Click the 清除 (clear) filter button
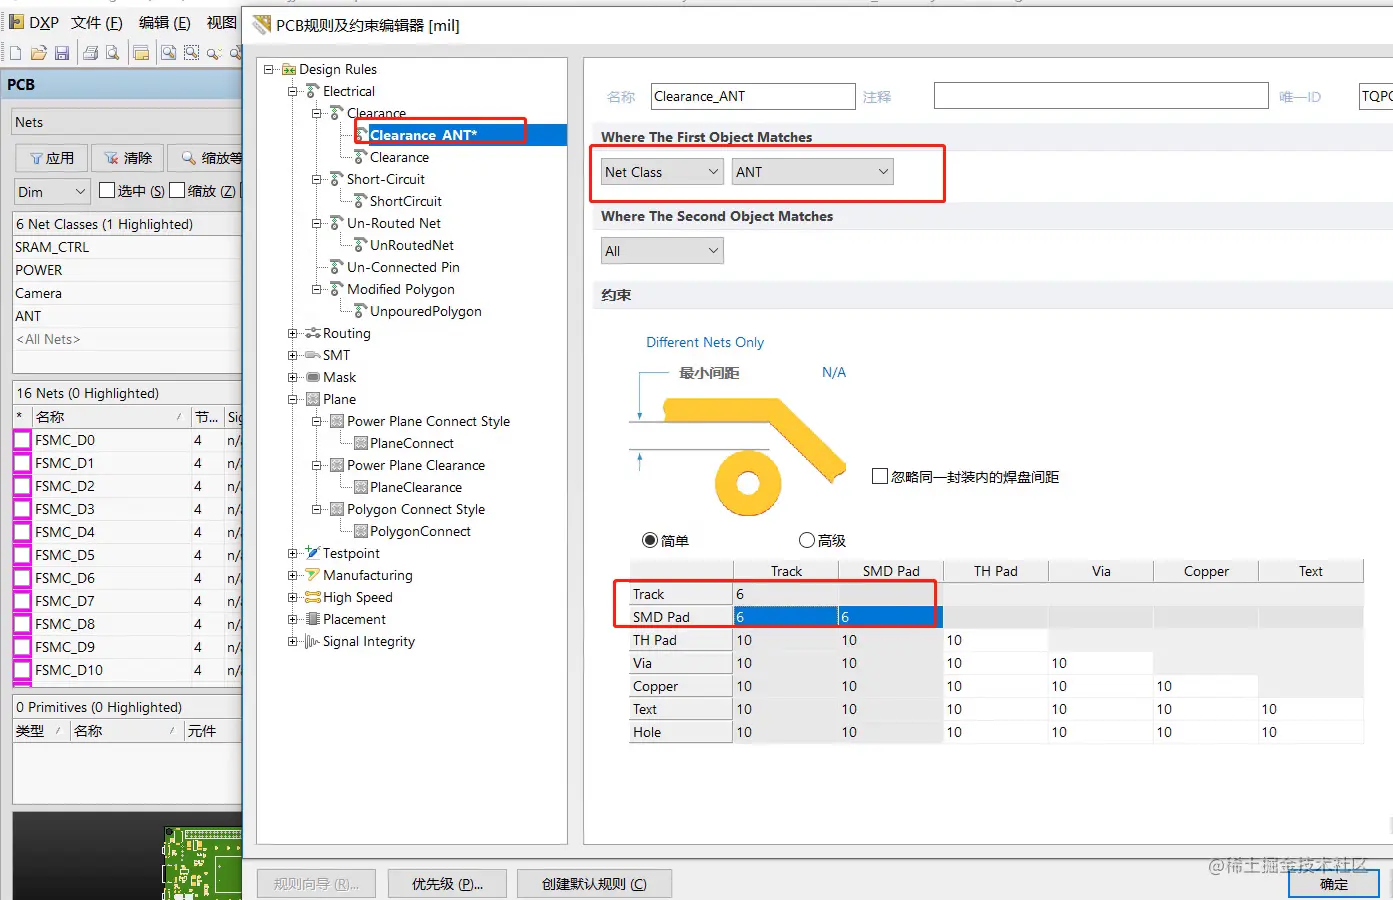Screen dimensions: 1393x900 pos(127,158)
